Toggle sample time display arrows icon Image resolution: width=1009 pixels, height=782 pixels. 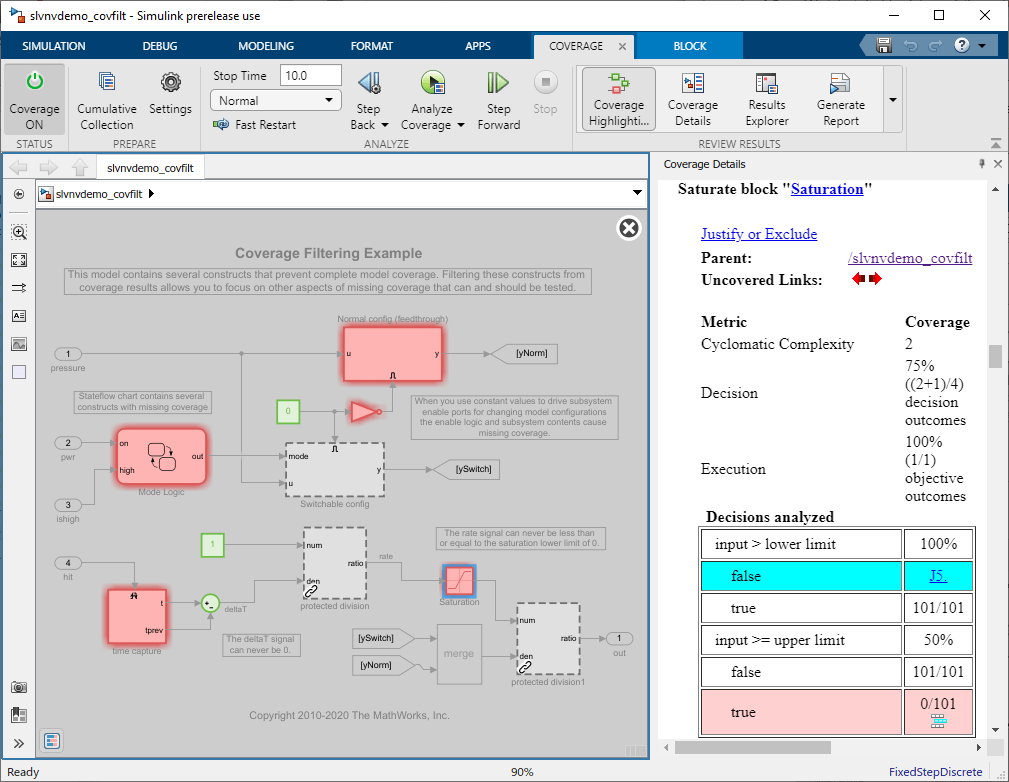(19, 288)
